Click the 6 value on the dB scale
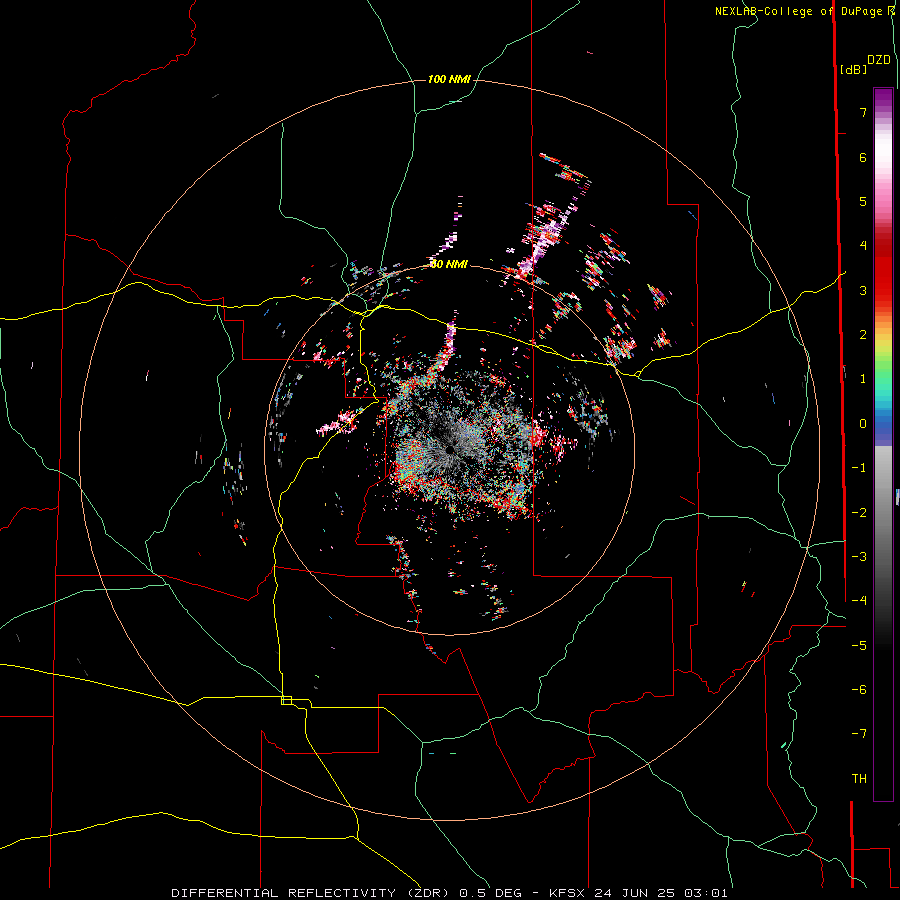 863,157
